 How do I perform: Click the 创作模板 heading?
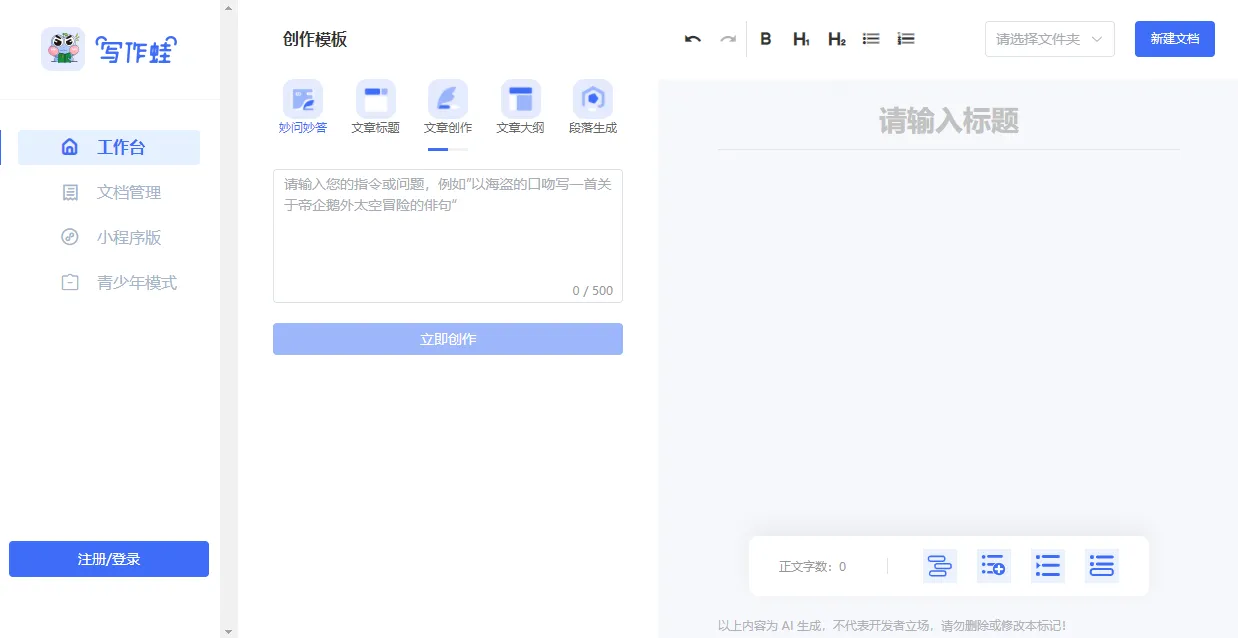(315, 40)
